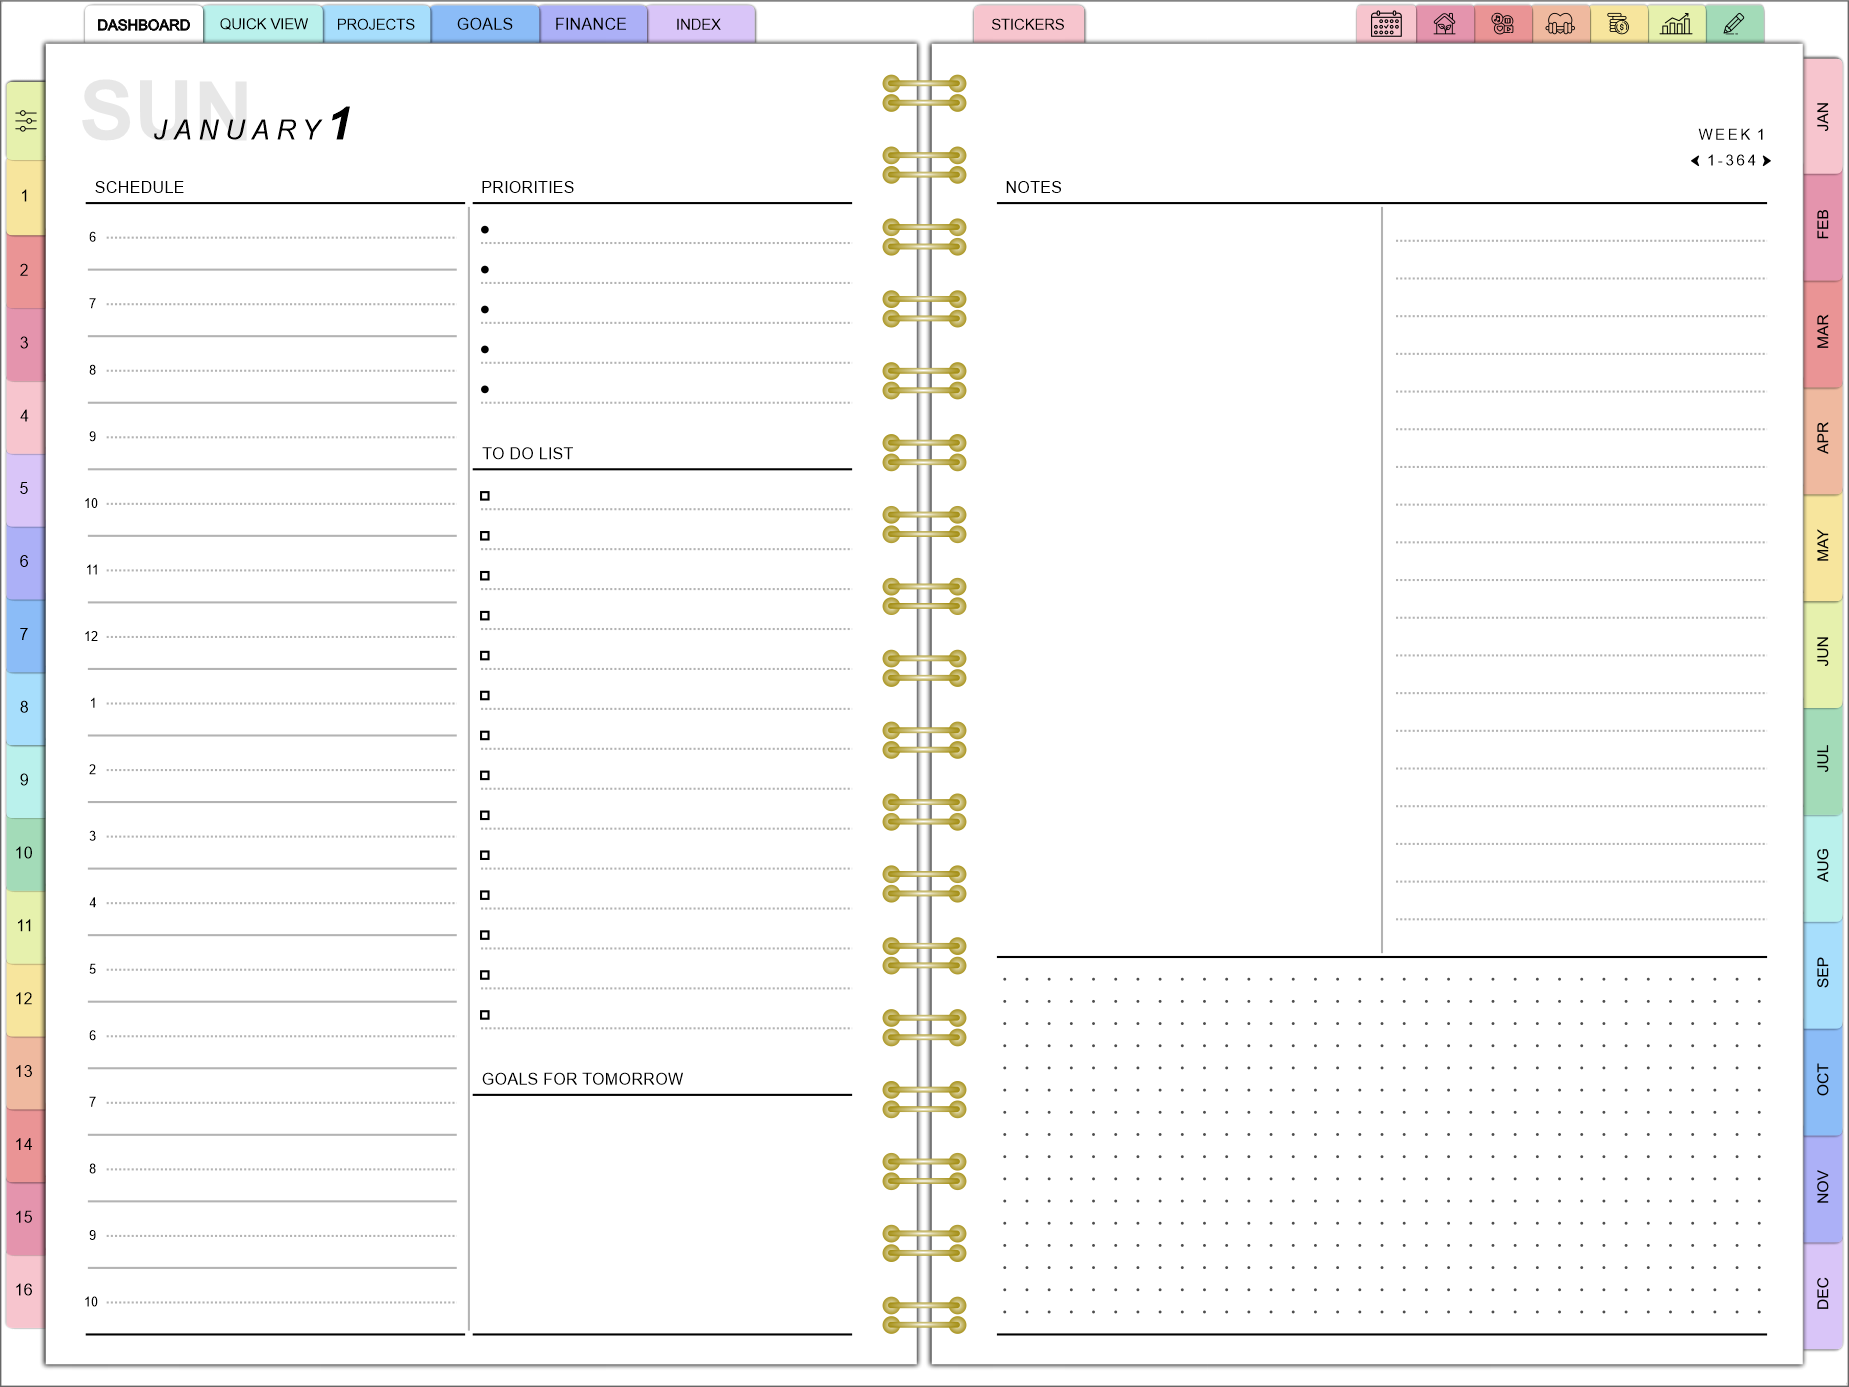Open the pencil notes tab
Image resolution: width=1849 pixels, height=1387 pixels.
coord(1734,24)
